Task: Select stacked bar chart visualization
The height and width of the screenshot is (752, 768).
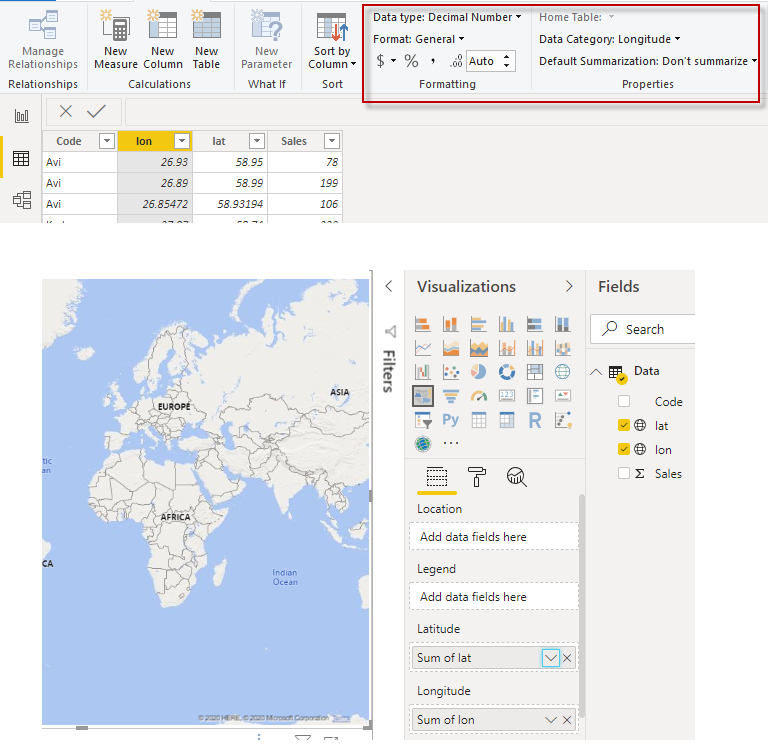Action: [x=423, y=324]
